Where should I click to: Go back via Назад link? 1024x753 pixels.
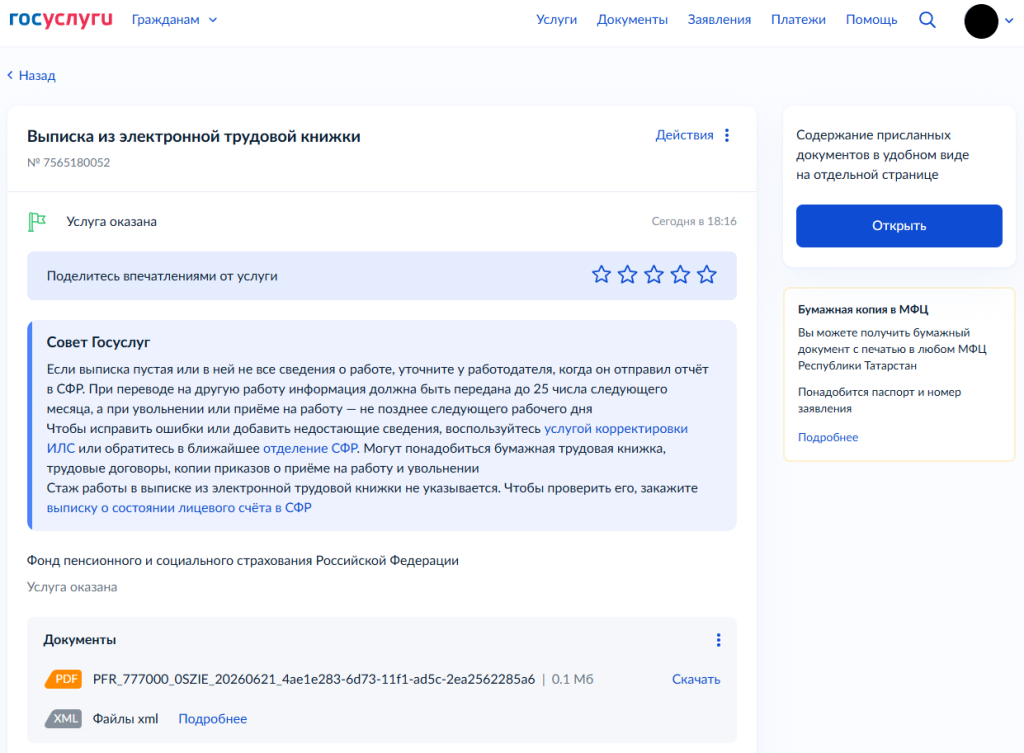(x=31, y=75)
